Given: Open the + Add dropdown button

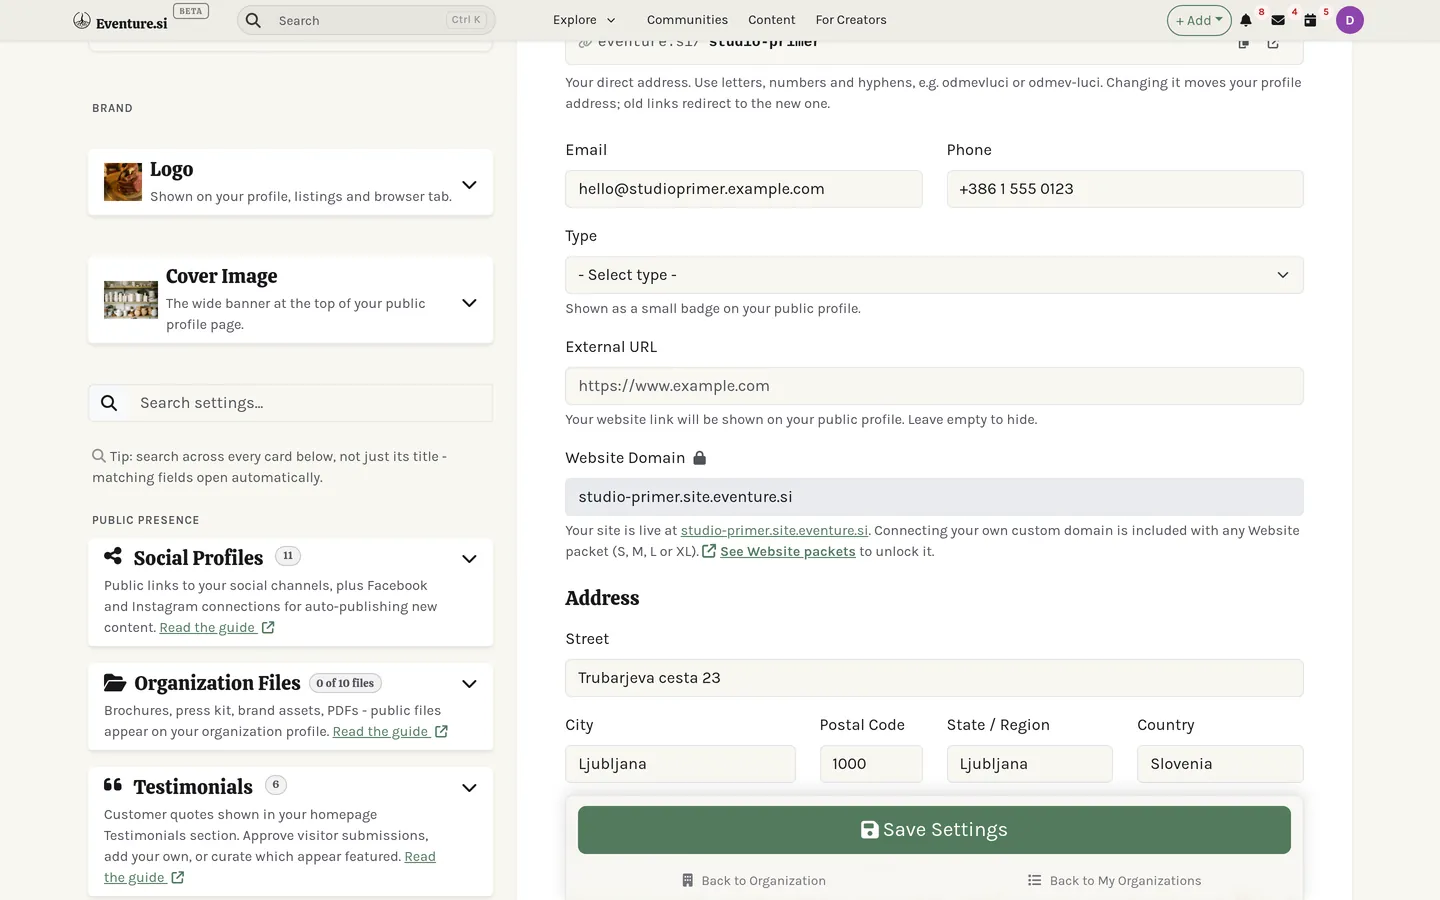Looking at the screenshot, I should click(x=1199, y=20).
